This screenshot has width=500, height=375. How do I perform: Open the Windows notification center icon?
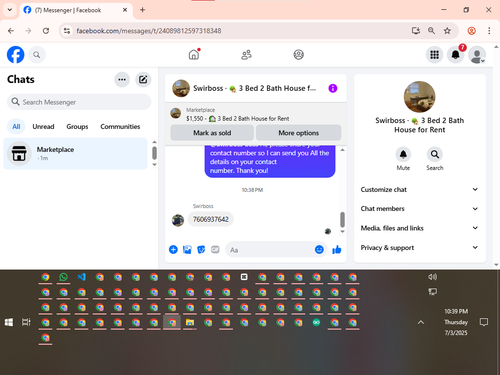pos(484,322)
